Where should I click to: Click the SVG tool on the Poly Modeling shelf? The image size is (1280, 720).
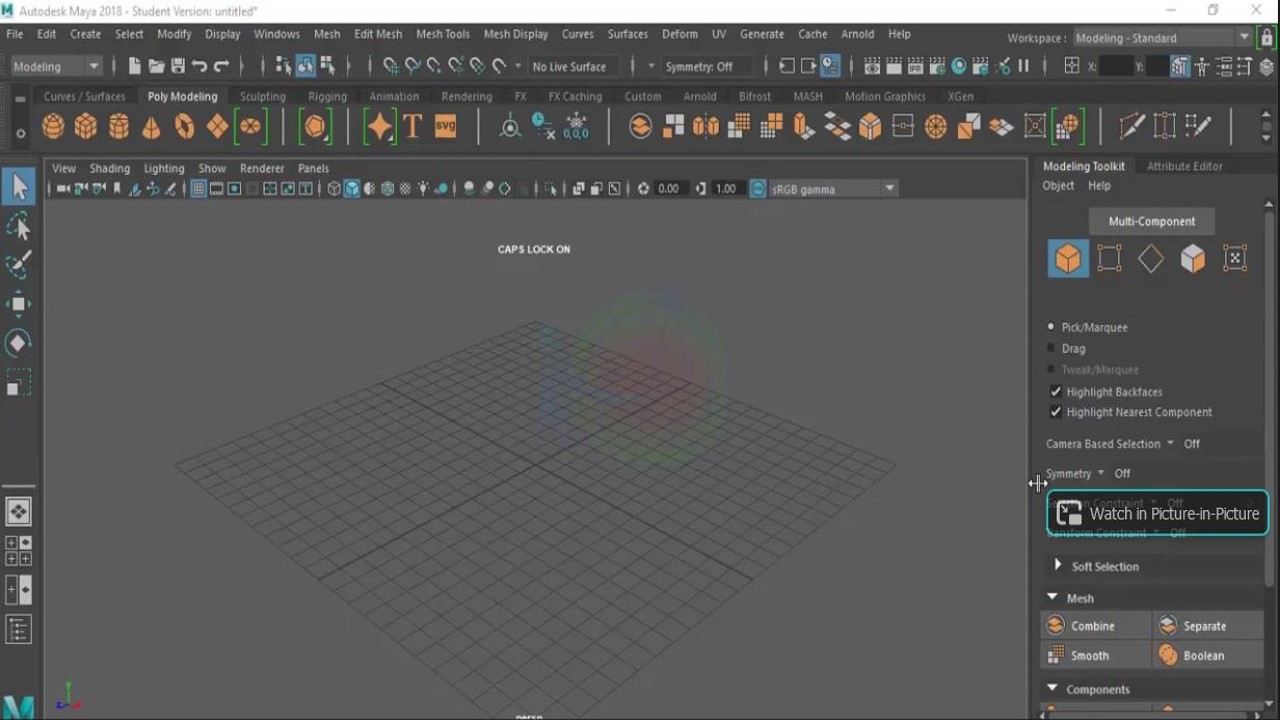point(445,126)
